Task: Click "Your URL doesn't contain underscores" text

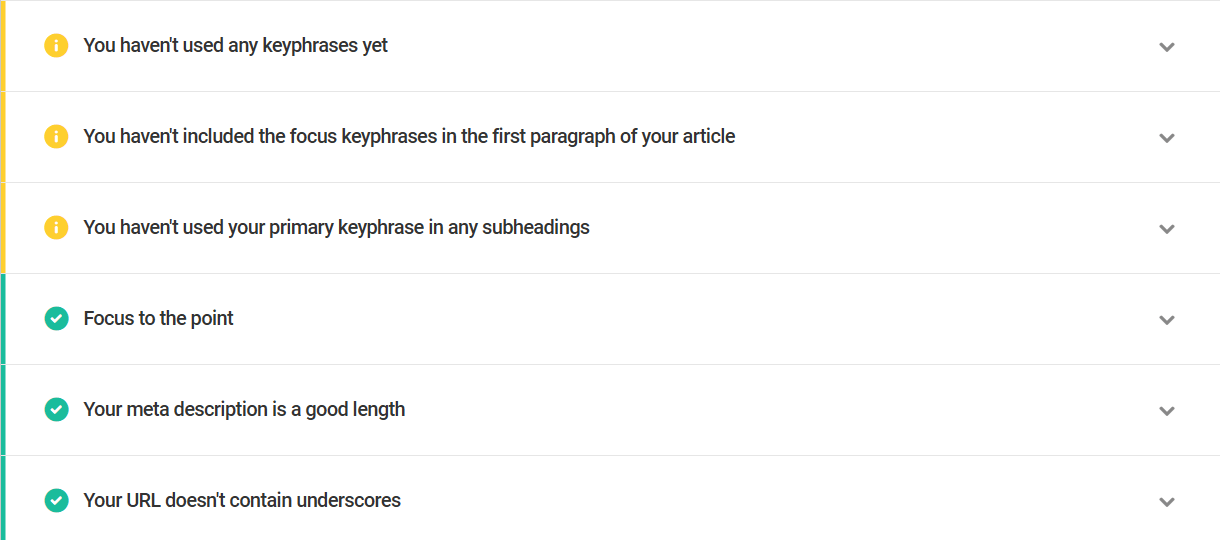Action: (242, 501)
